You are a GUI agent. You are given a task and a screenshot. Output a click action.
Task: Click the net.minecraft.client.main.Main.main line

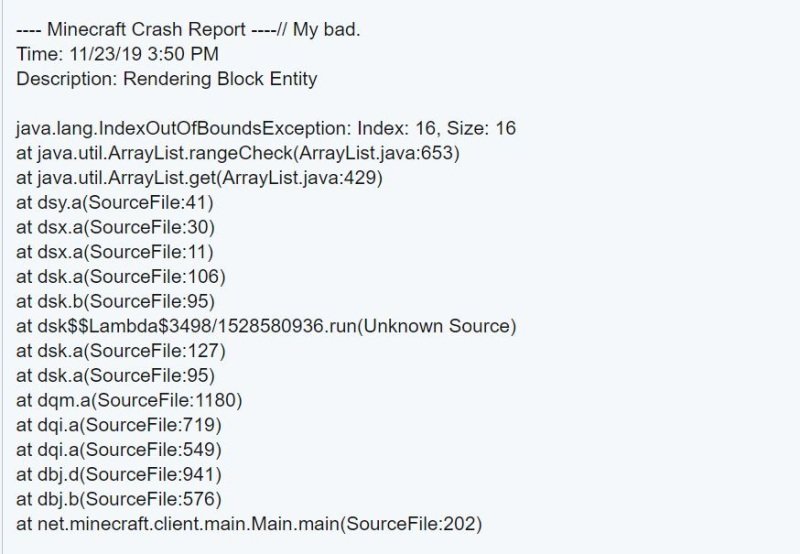[249, 523]
